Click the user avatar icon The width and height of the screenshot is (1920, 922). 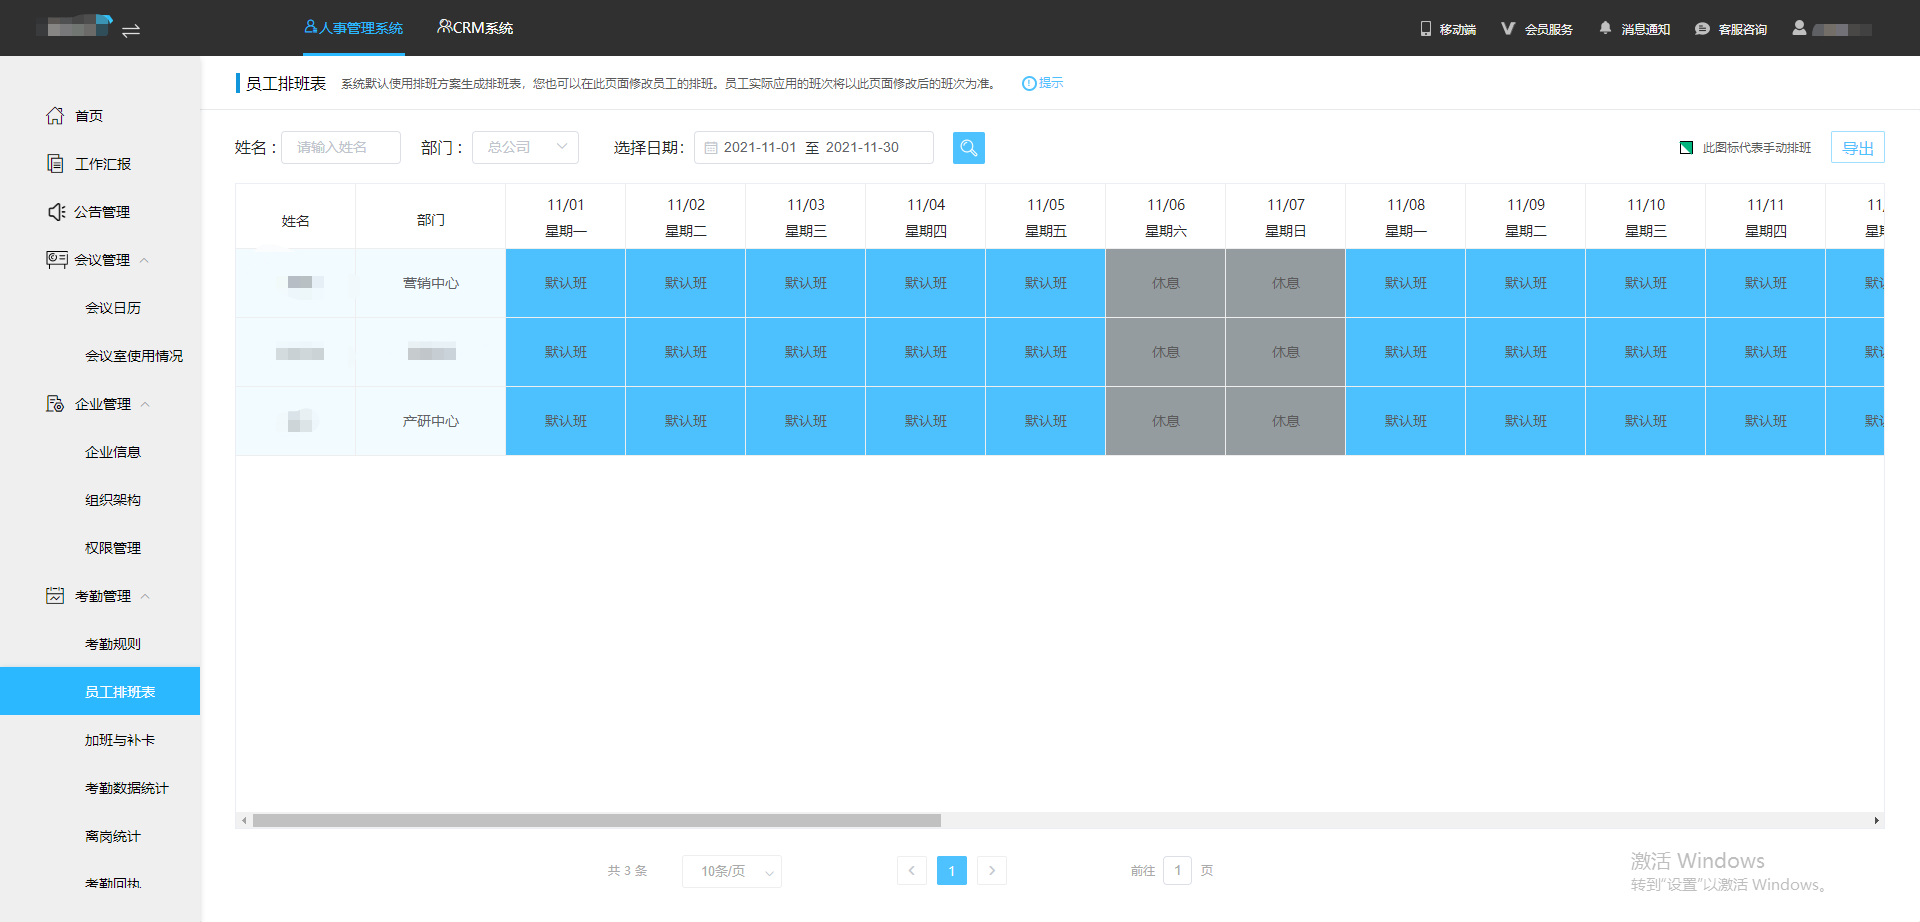[x=1799, y=28]
